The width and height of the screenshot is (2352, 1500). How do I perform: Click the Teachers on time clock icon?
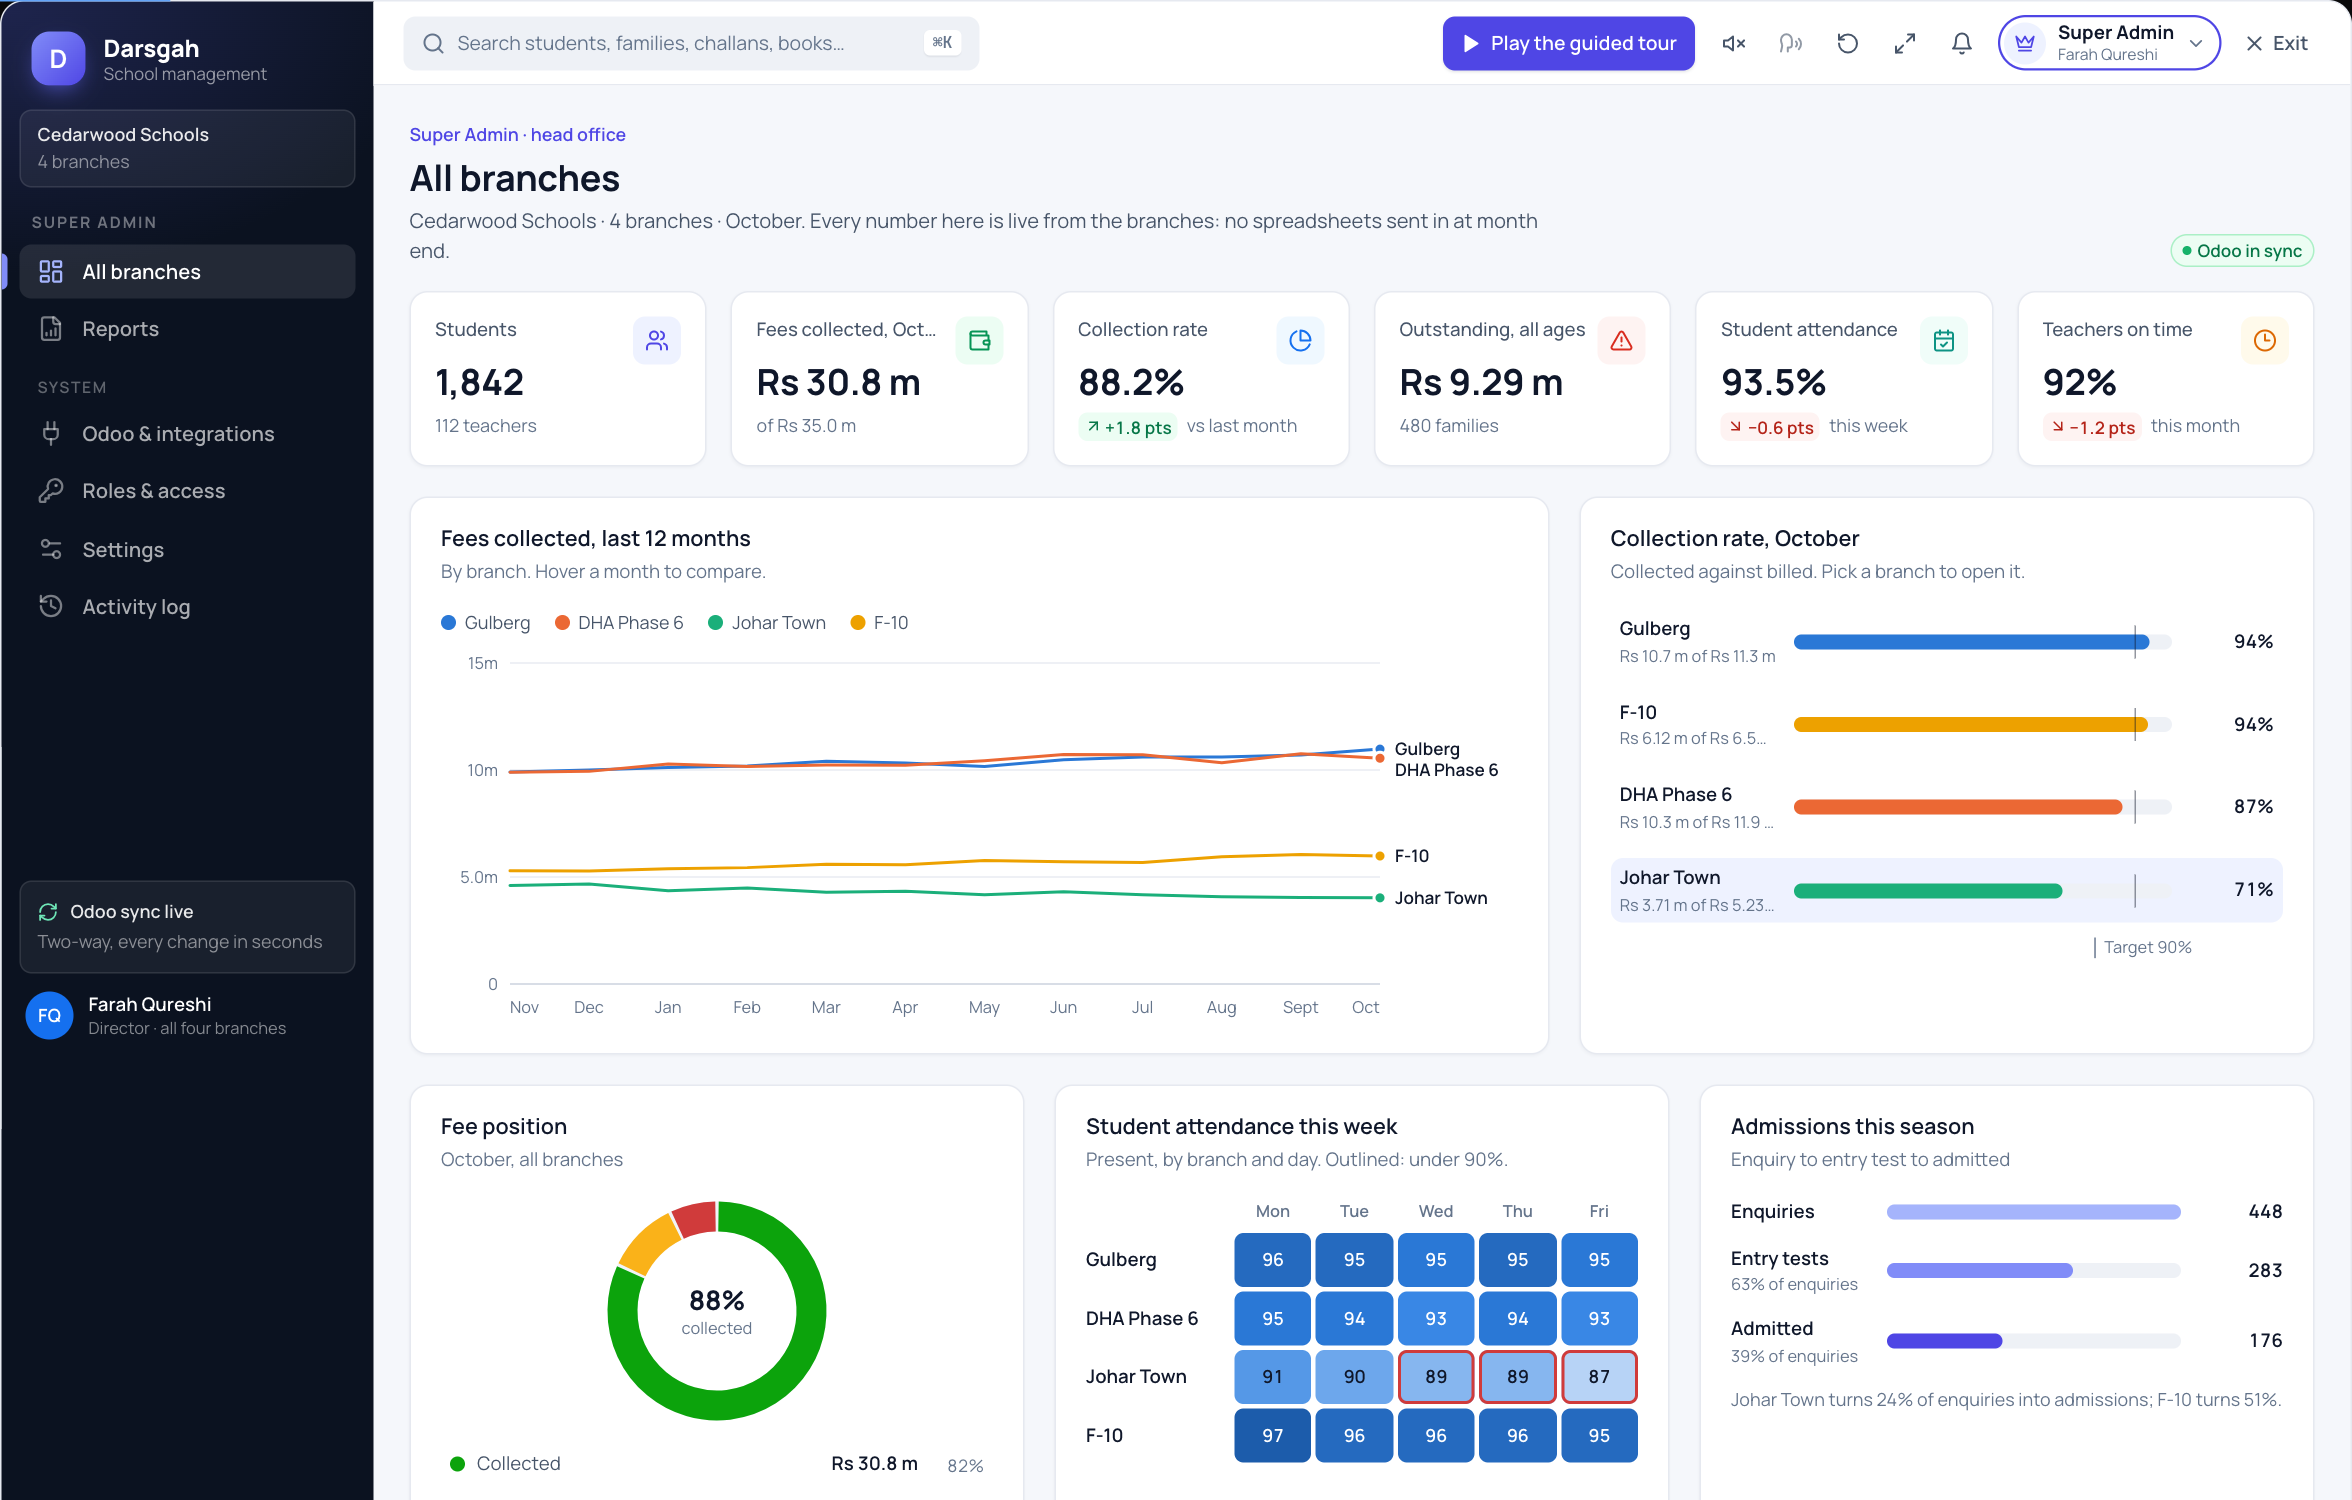[x=2265, y=341]
